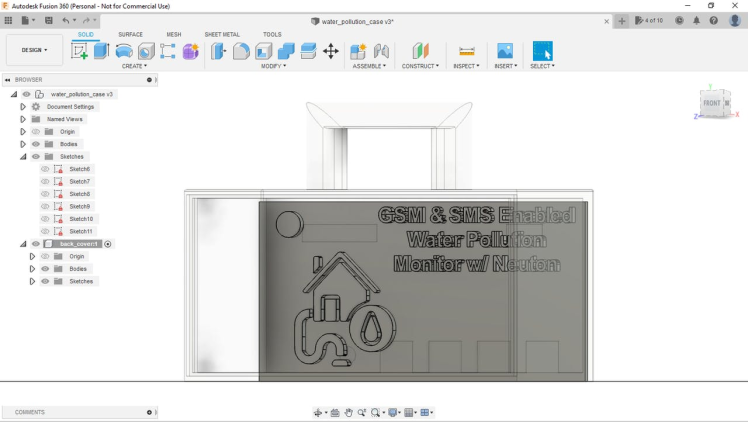This screenshot has width=748, height=422.
Task: Show Sketch10 using its eye icon
Action: click(45, 219)
